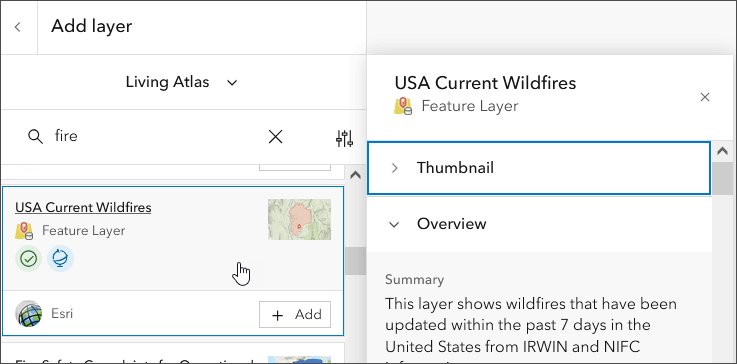Click results list scroll up arrow
This screenshot has height=364, width=737.
(356, 175)
